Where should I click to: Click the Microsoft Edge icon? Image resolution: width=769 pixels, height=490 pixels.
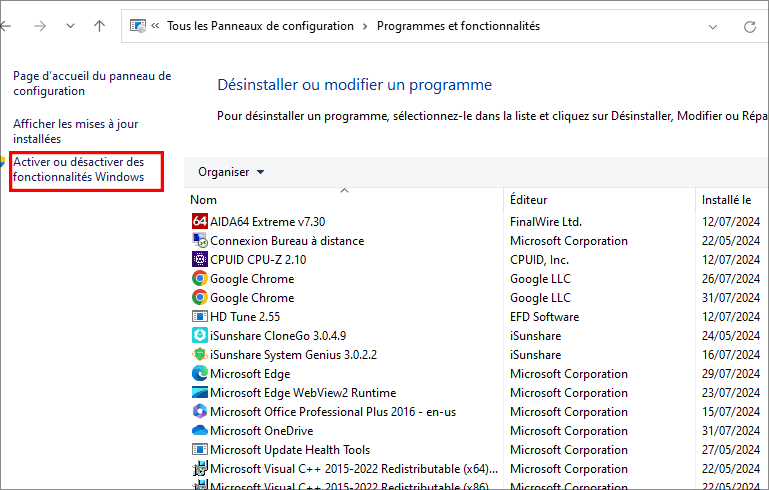(x=200, y=374)
